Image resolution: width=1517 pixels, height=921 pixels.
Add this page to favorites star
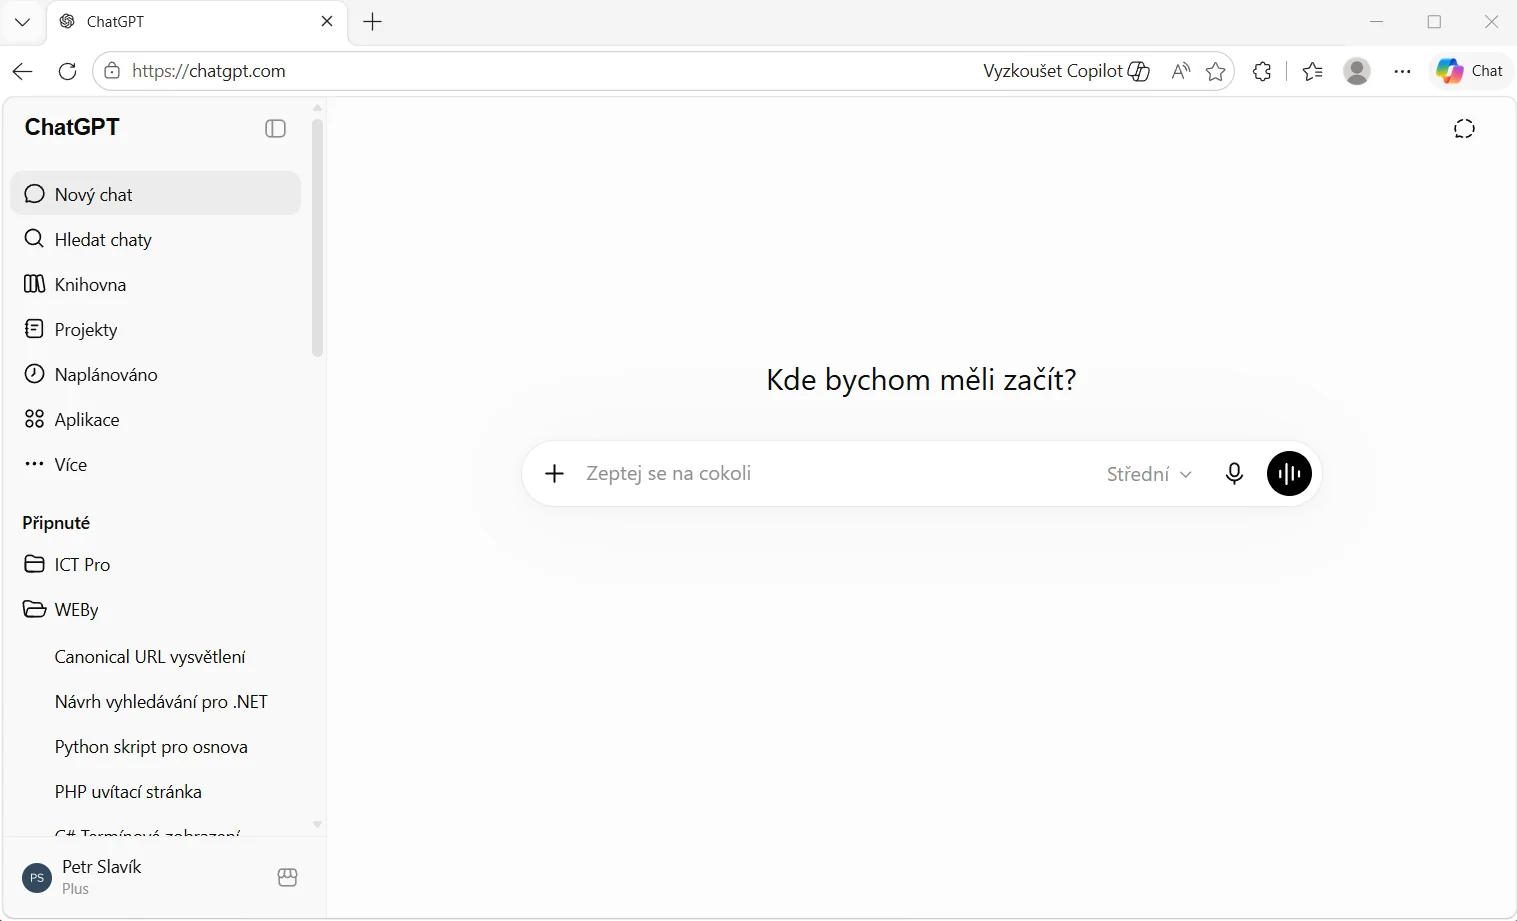point(1216,71)
